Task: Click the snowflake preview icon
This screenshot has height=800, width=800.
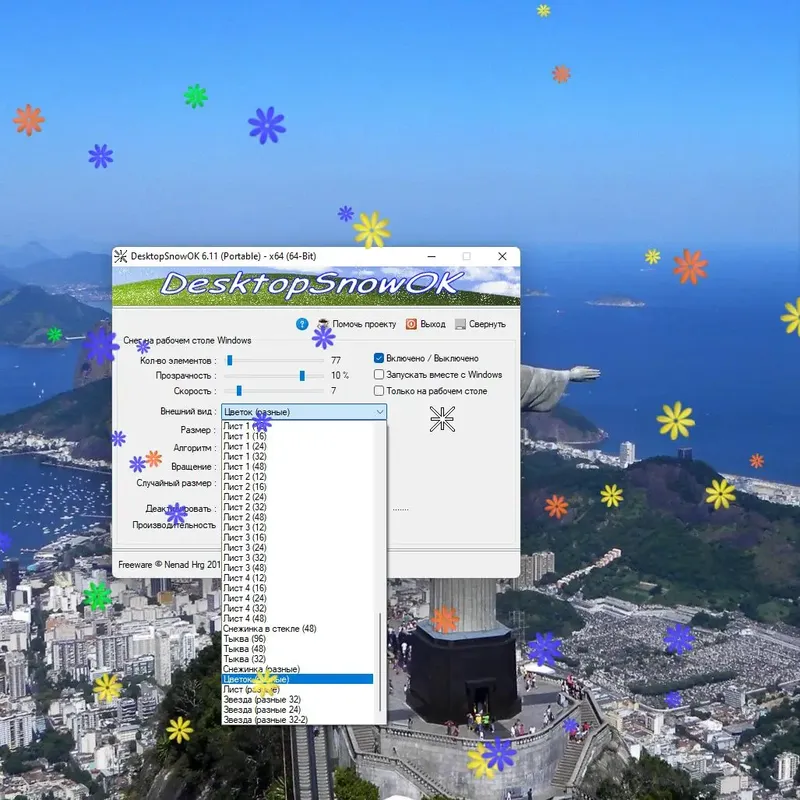Action: [442, 419]
